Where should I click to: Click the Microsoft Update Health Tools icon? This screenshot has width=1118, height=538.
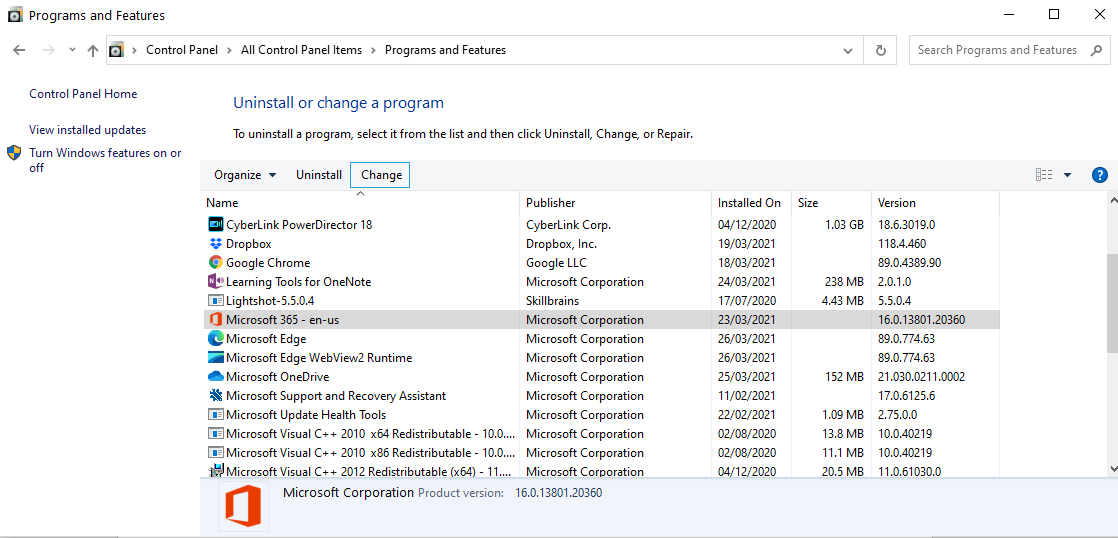click(x=215, y=415)
